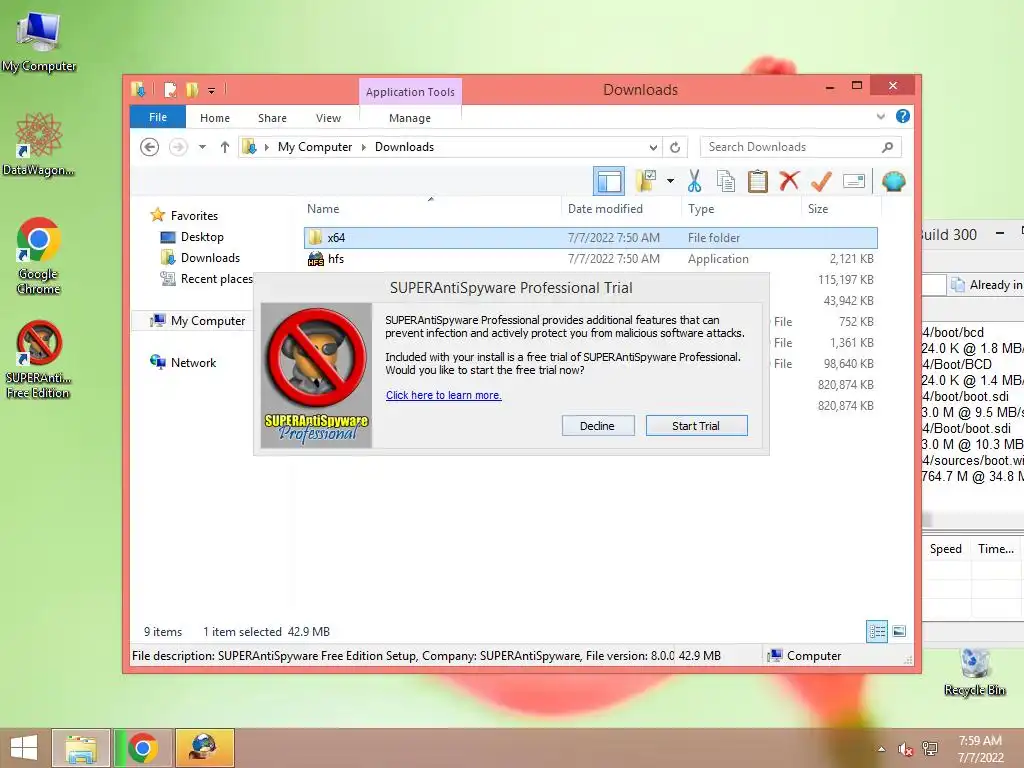Toggle the navigation pane toolbar icon
Image resolution: width=1024 pixels, height=768 pixels.
click(x=609, y=181)
